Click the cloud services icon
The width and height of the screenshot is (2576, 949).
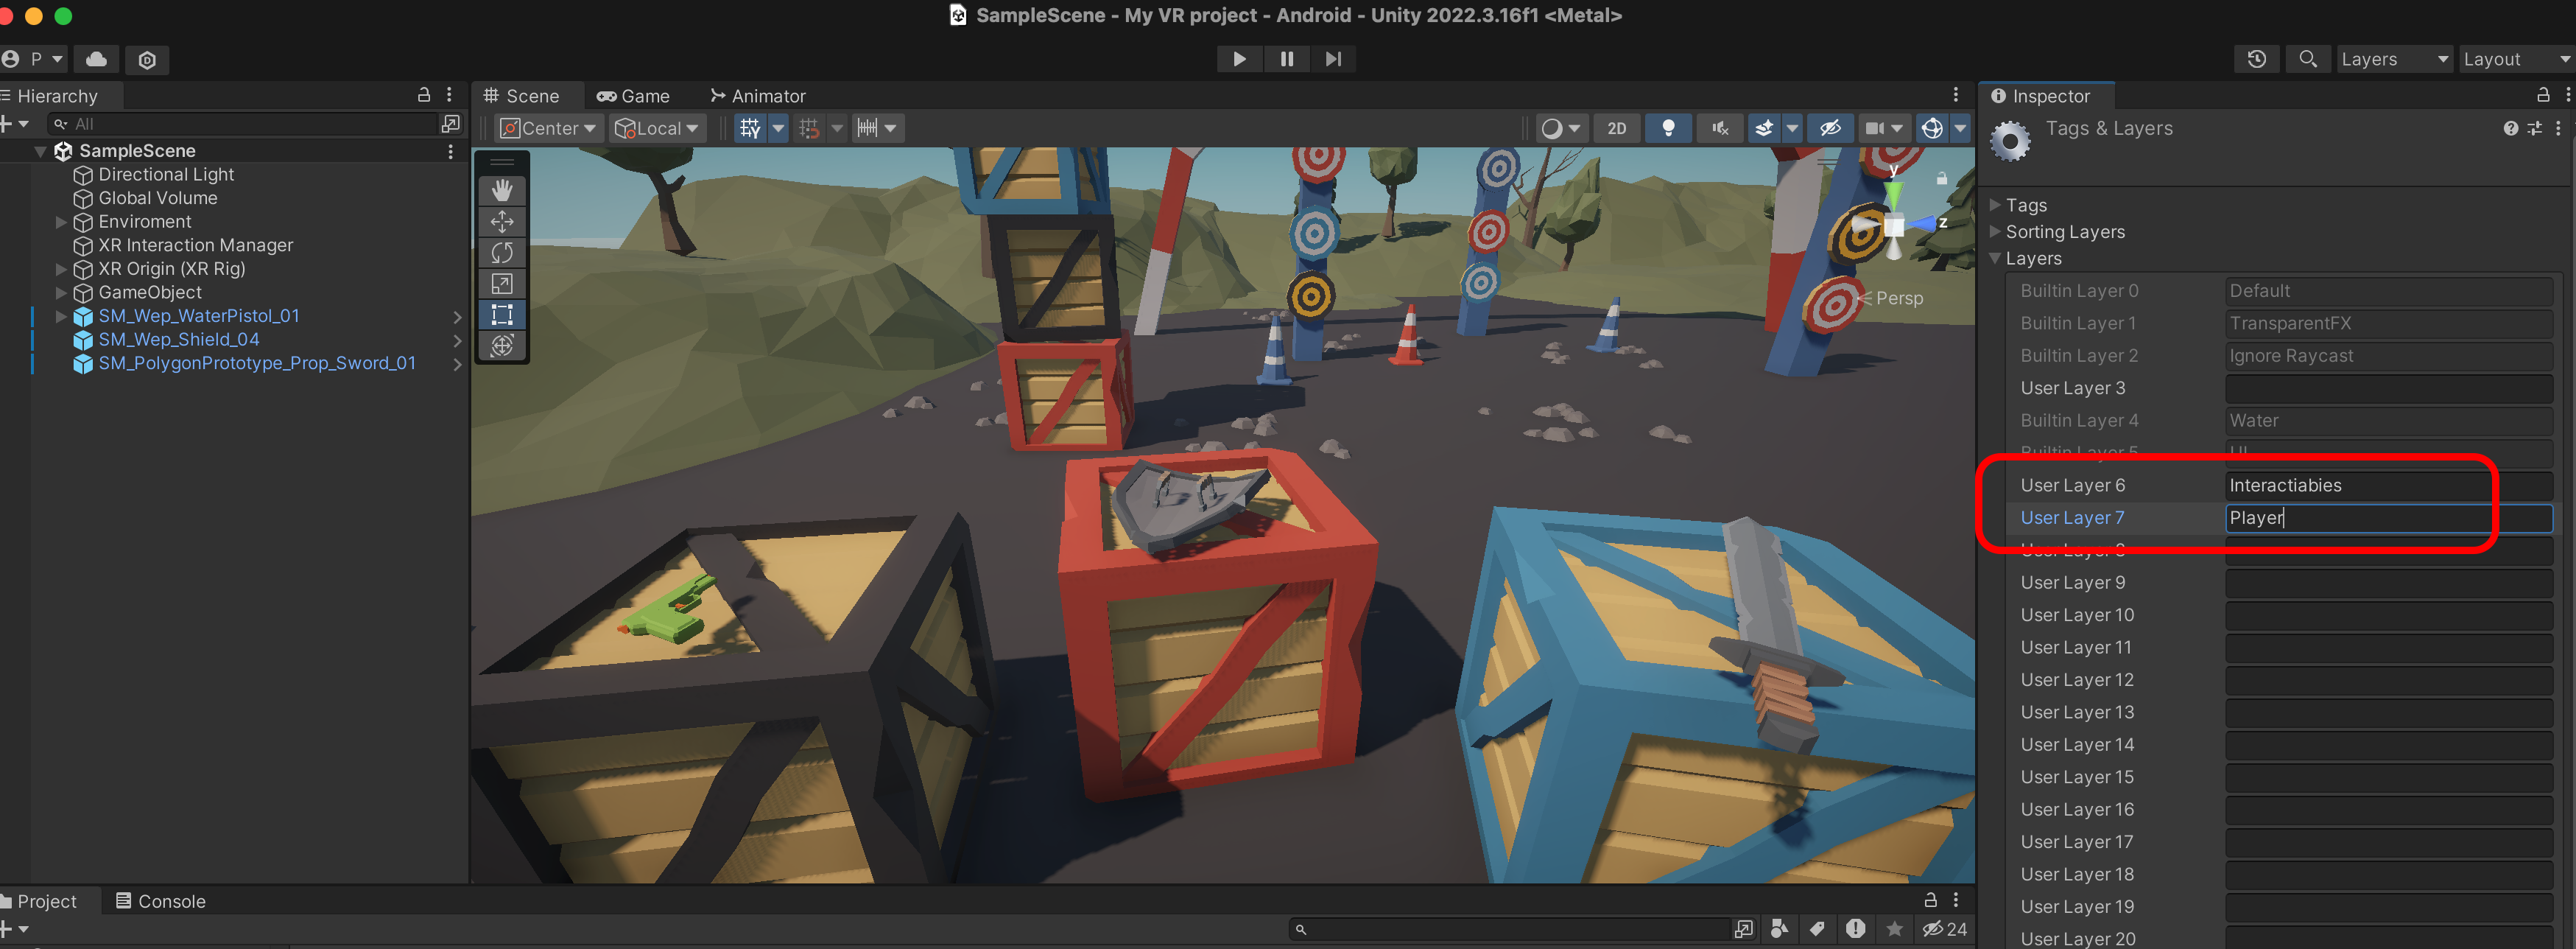97,59
